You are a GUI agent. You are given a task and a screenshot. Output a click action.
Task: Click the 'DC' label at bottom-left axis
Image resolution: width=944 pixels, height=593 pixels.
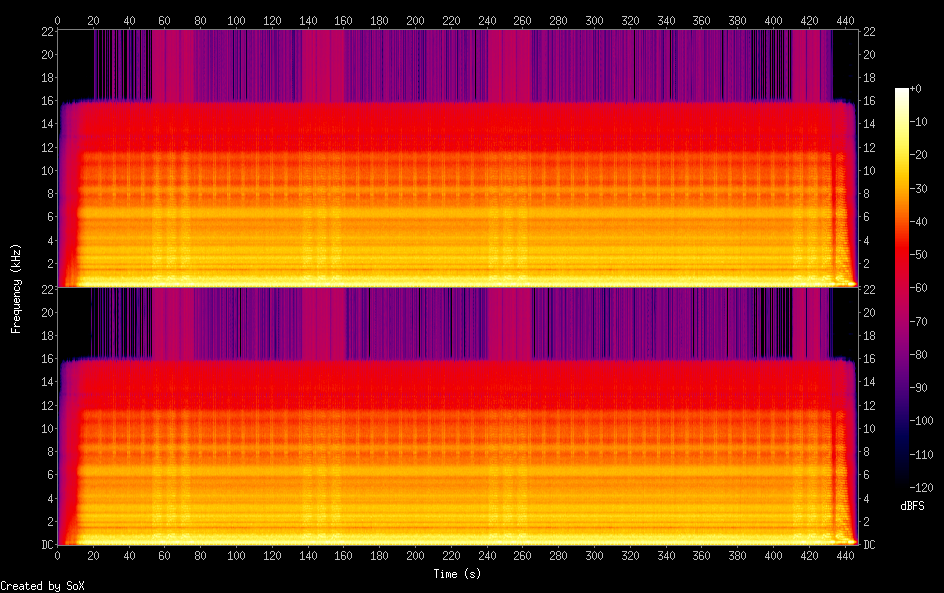coord(45,545)
